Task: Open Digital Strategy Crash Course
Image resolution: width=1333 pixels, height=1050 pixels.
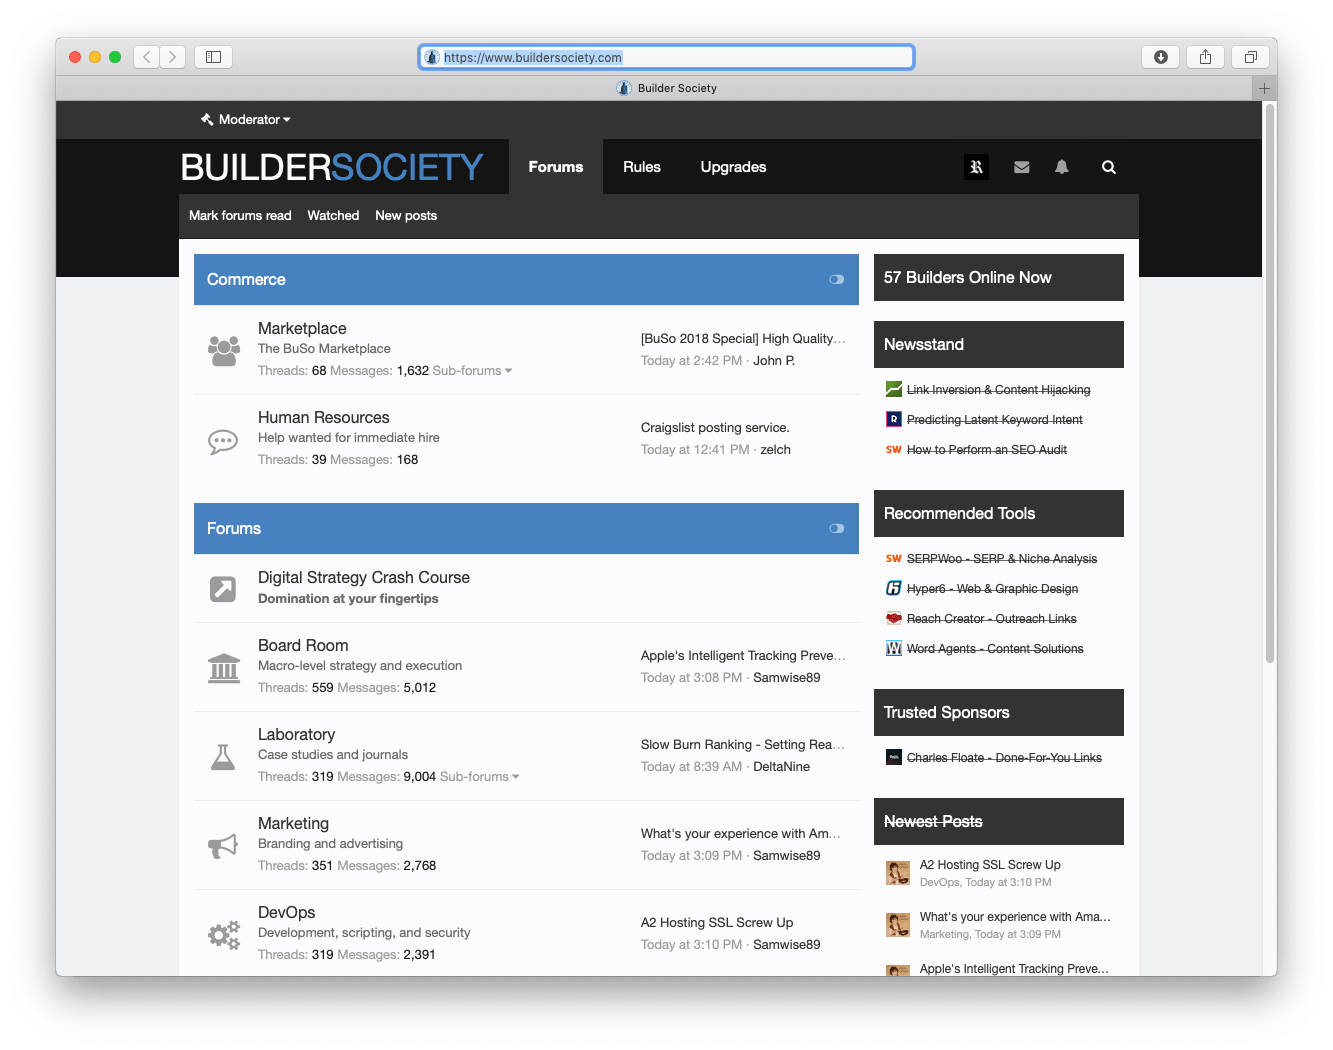Action: click(x=364, y=577)
